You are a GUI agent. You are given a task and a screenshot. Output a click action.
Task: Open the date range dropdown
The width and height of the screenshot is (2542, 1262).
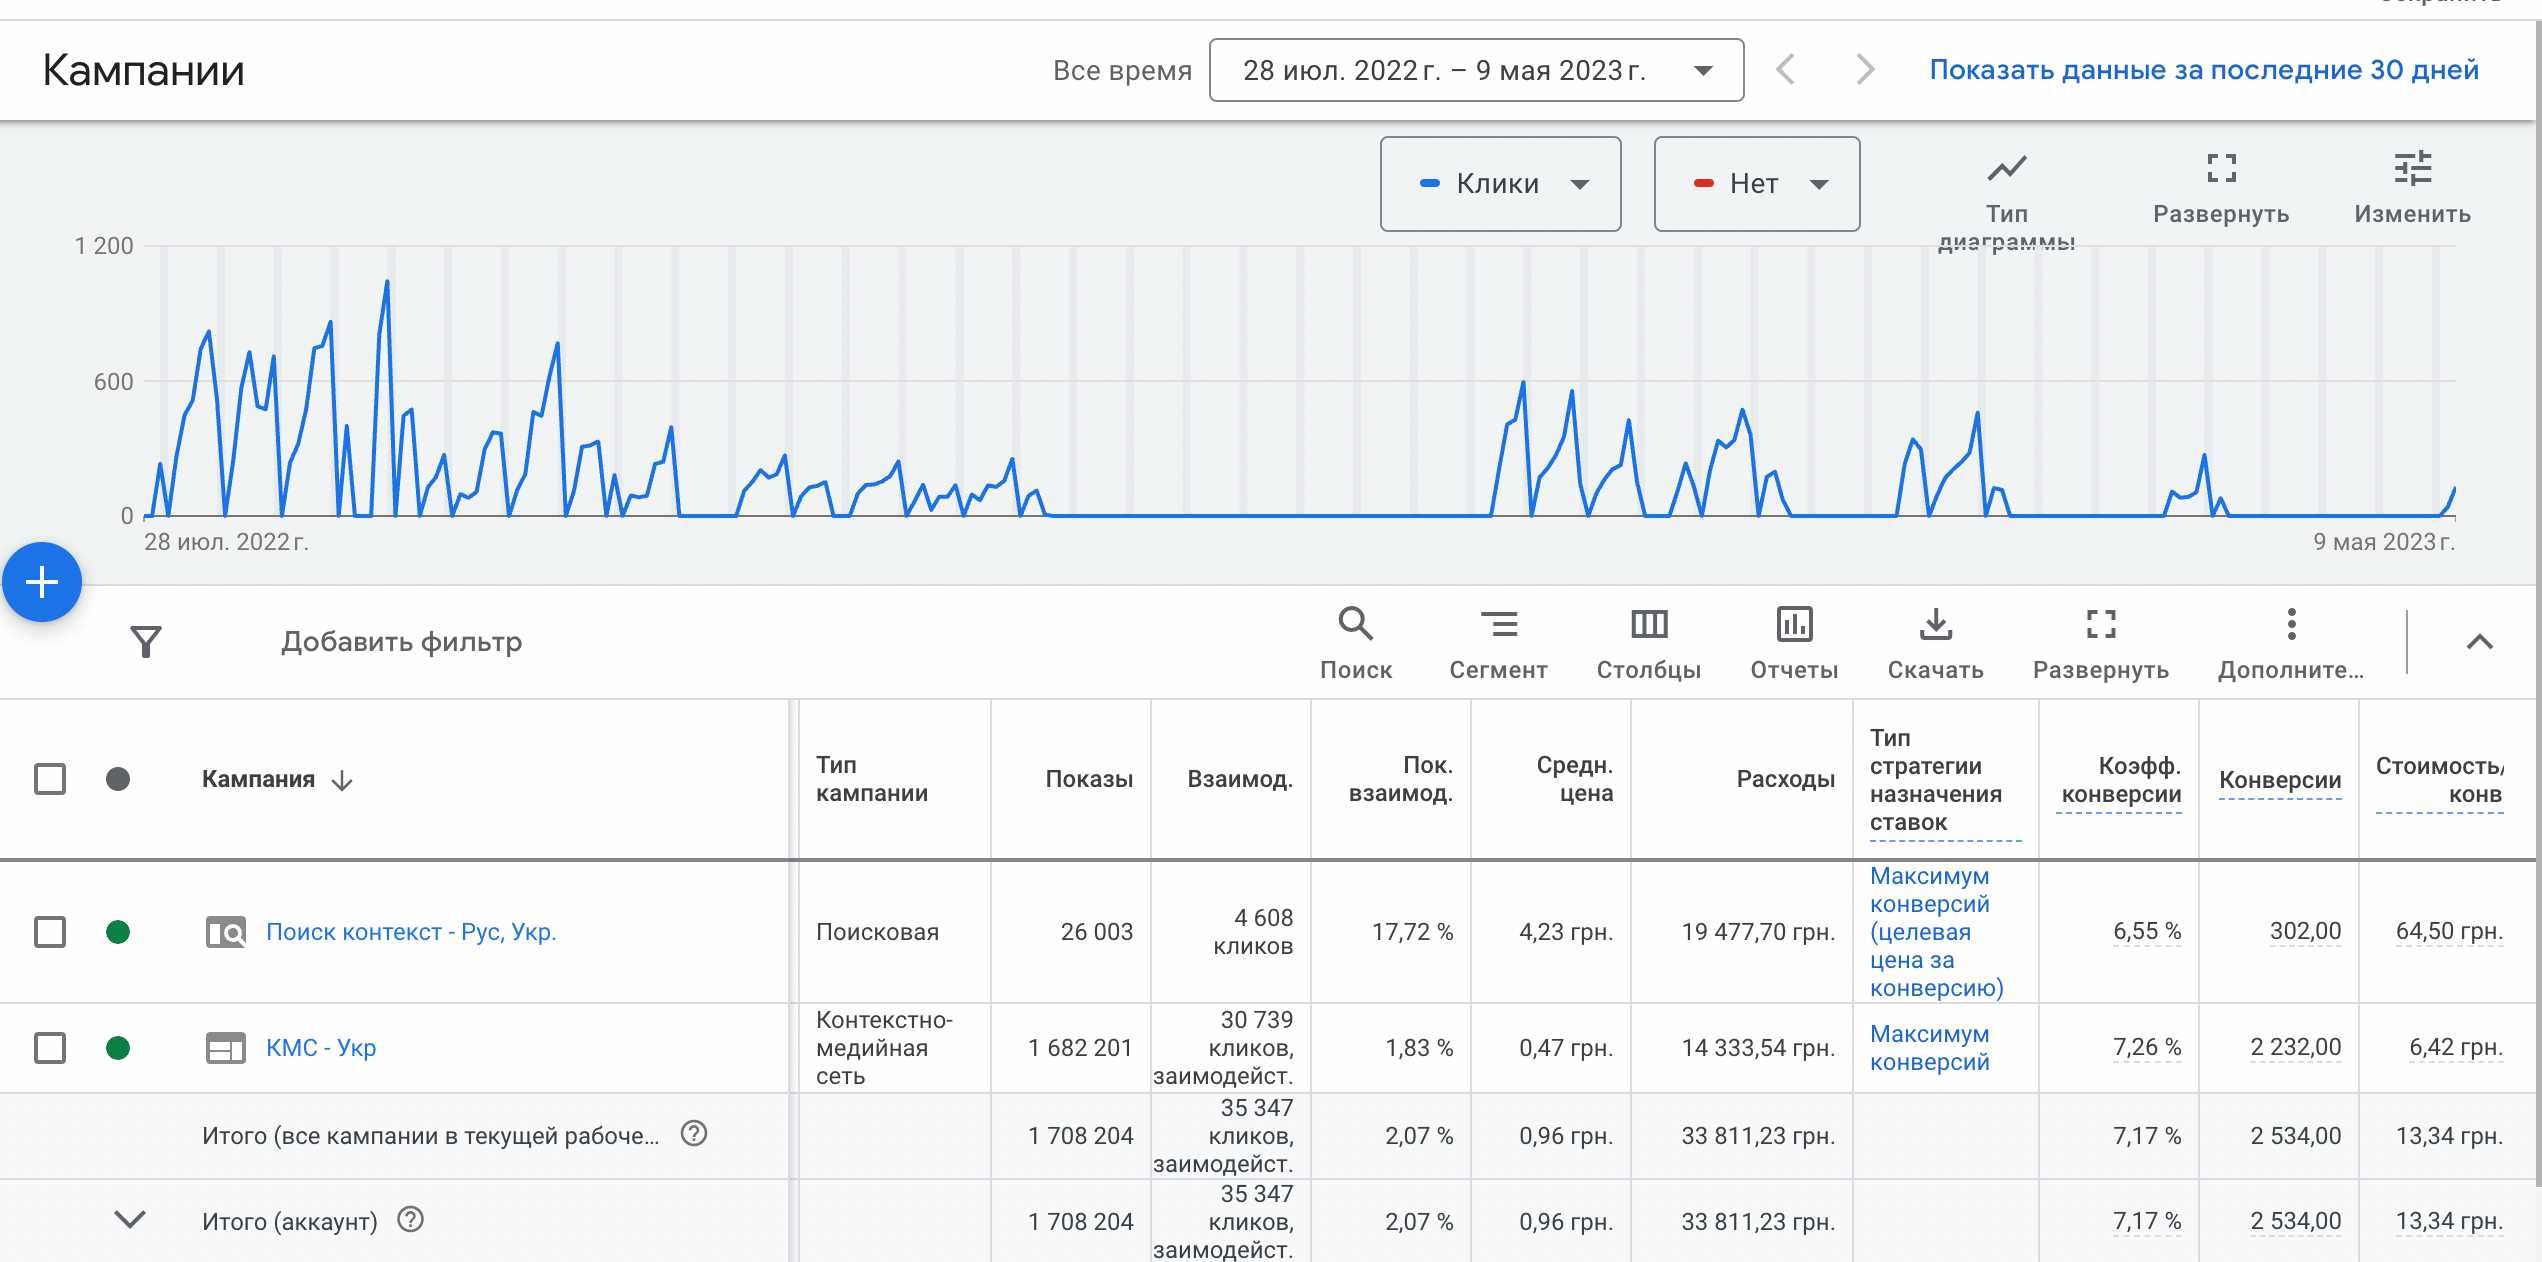click(x=1476, y=70)
